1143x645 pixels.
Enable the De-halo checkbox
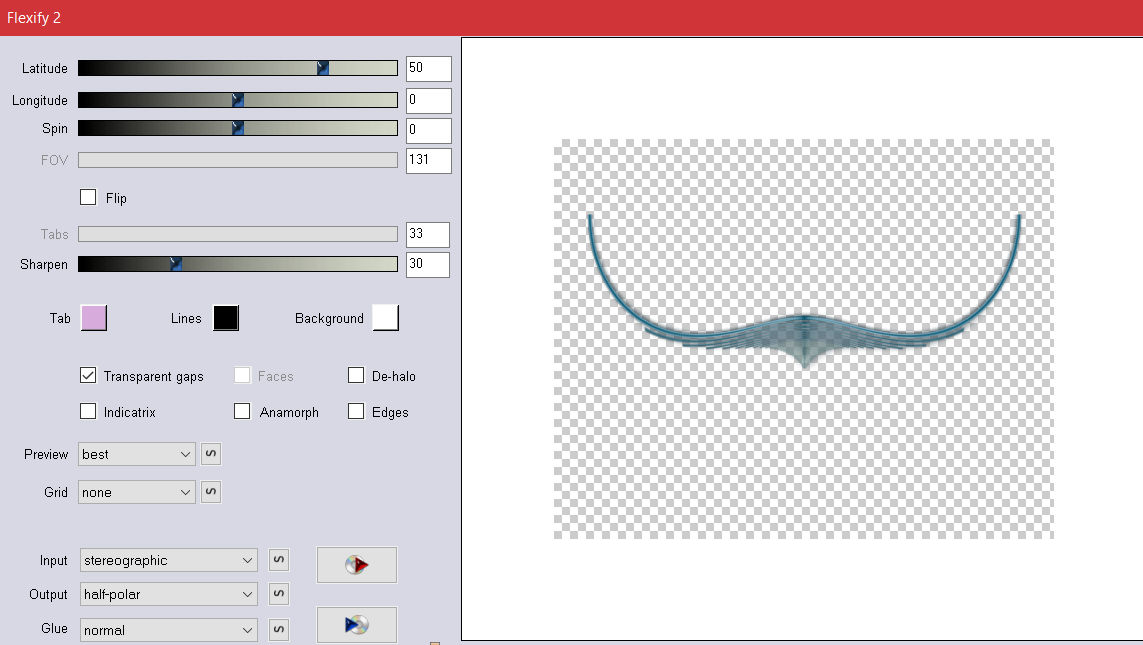(x=356, y=376)
